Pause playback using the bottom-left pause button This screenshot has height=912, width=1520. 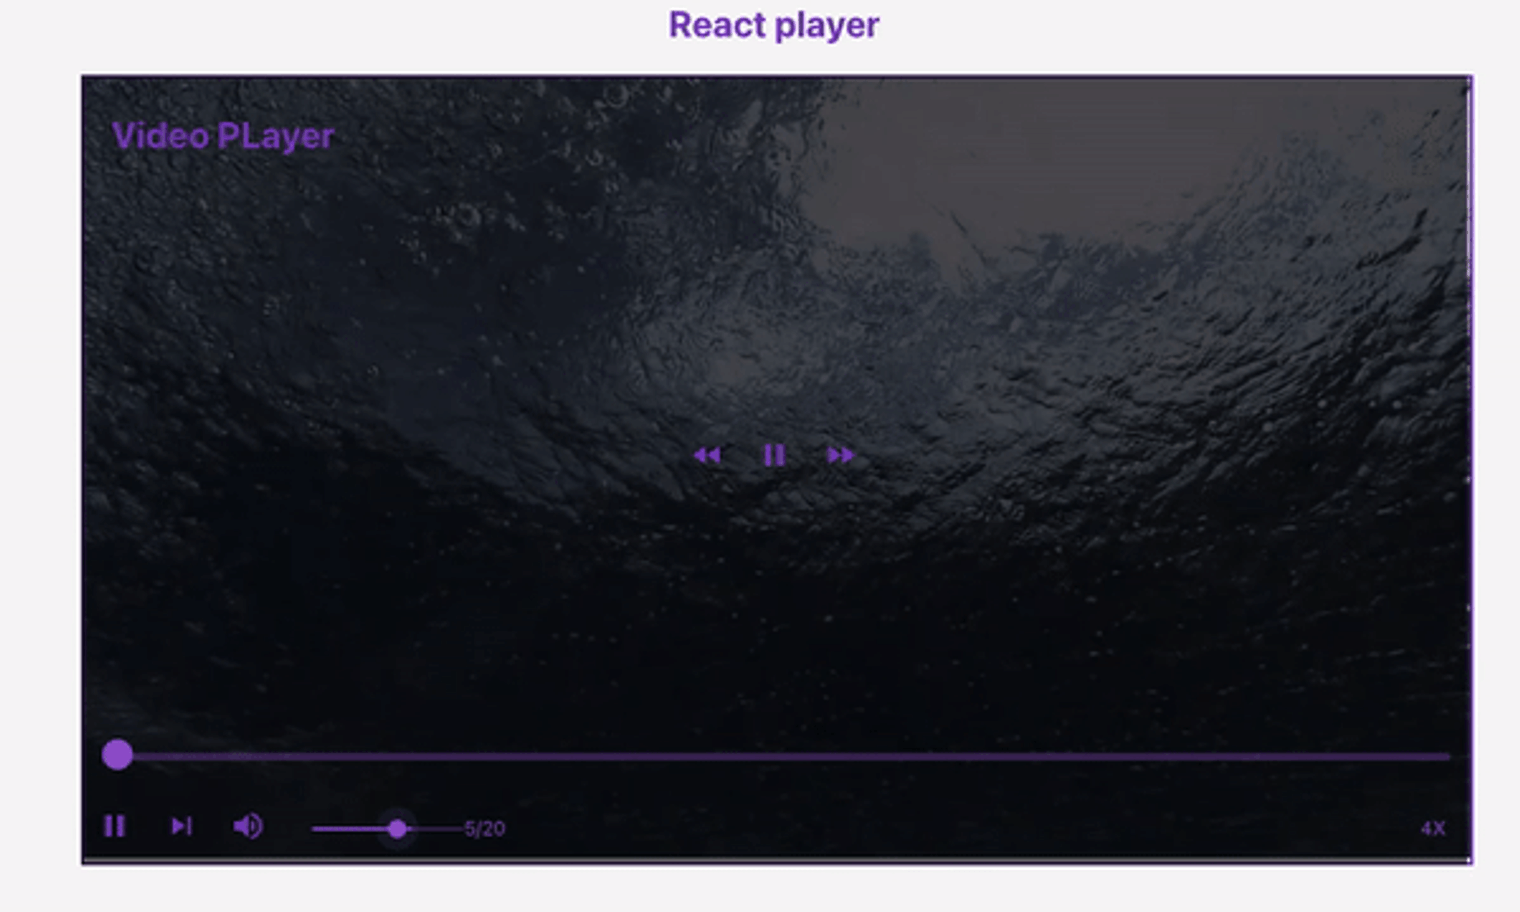pyautogui.click(x=115, y=826)
